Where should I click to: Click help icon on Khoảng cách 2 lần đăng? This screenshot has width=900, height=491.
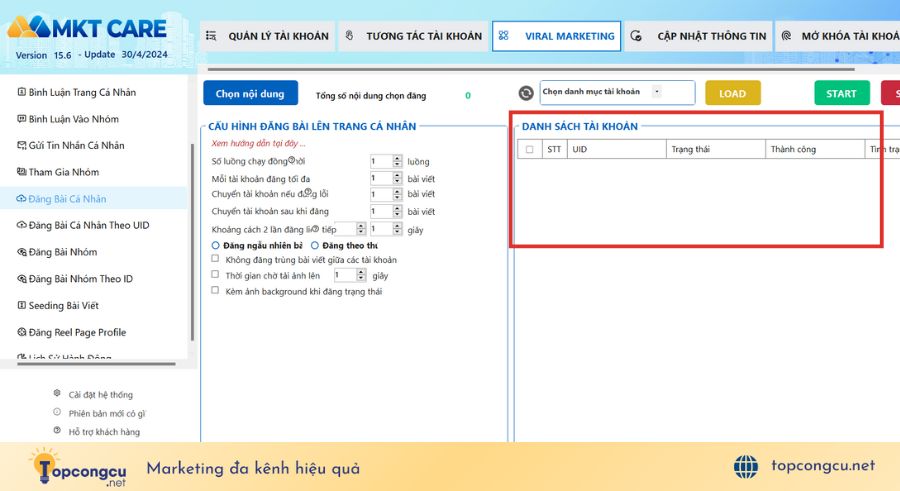(315, 229)
